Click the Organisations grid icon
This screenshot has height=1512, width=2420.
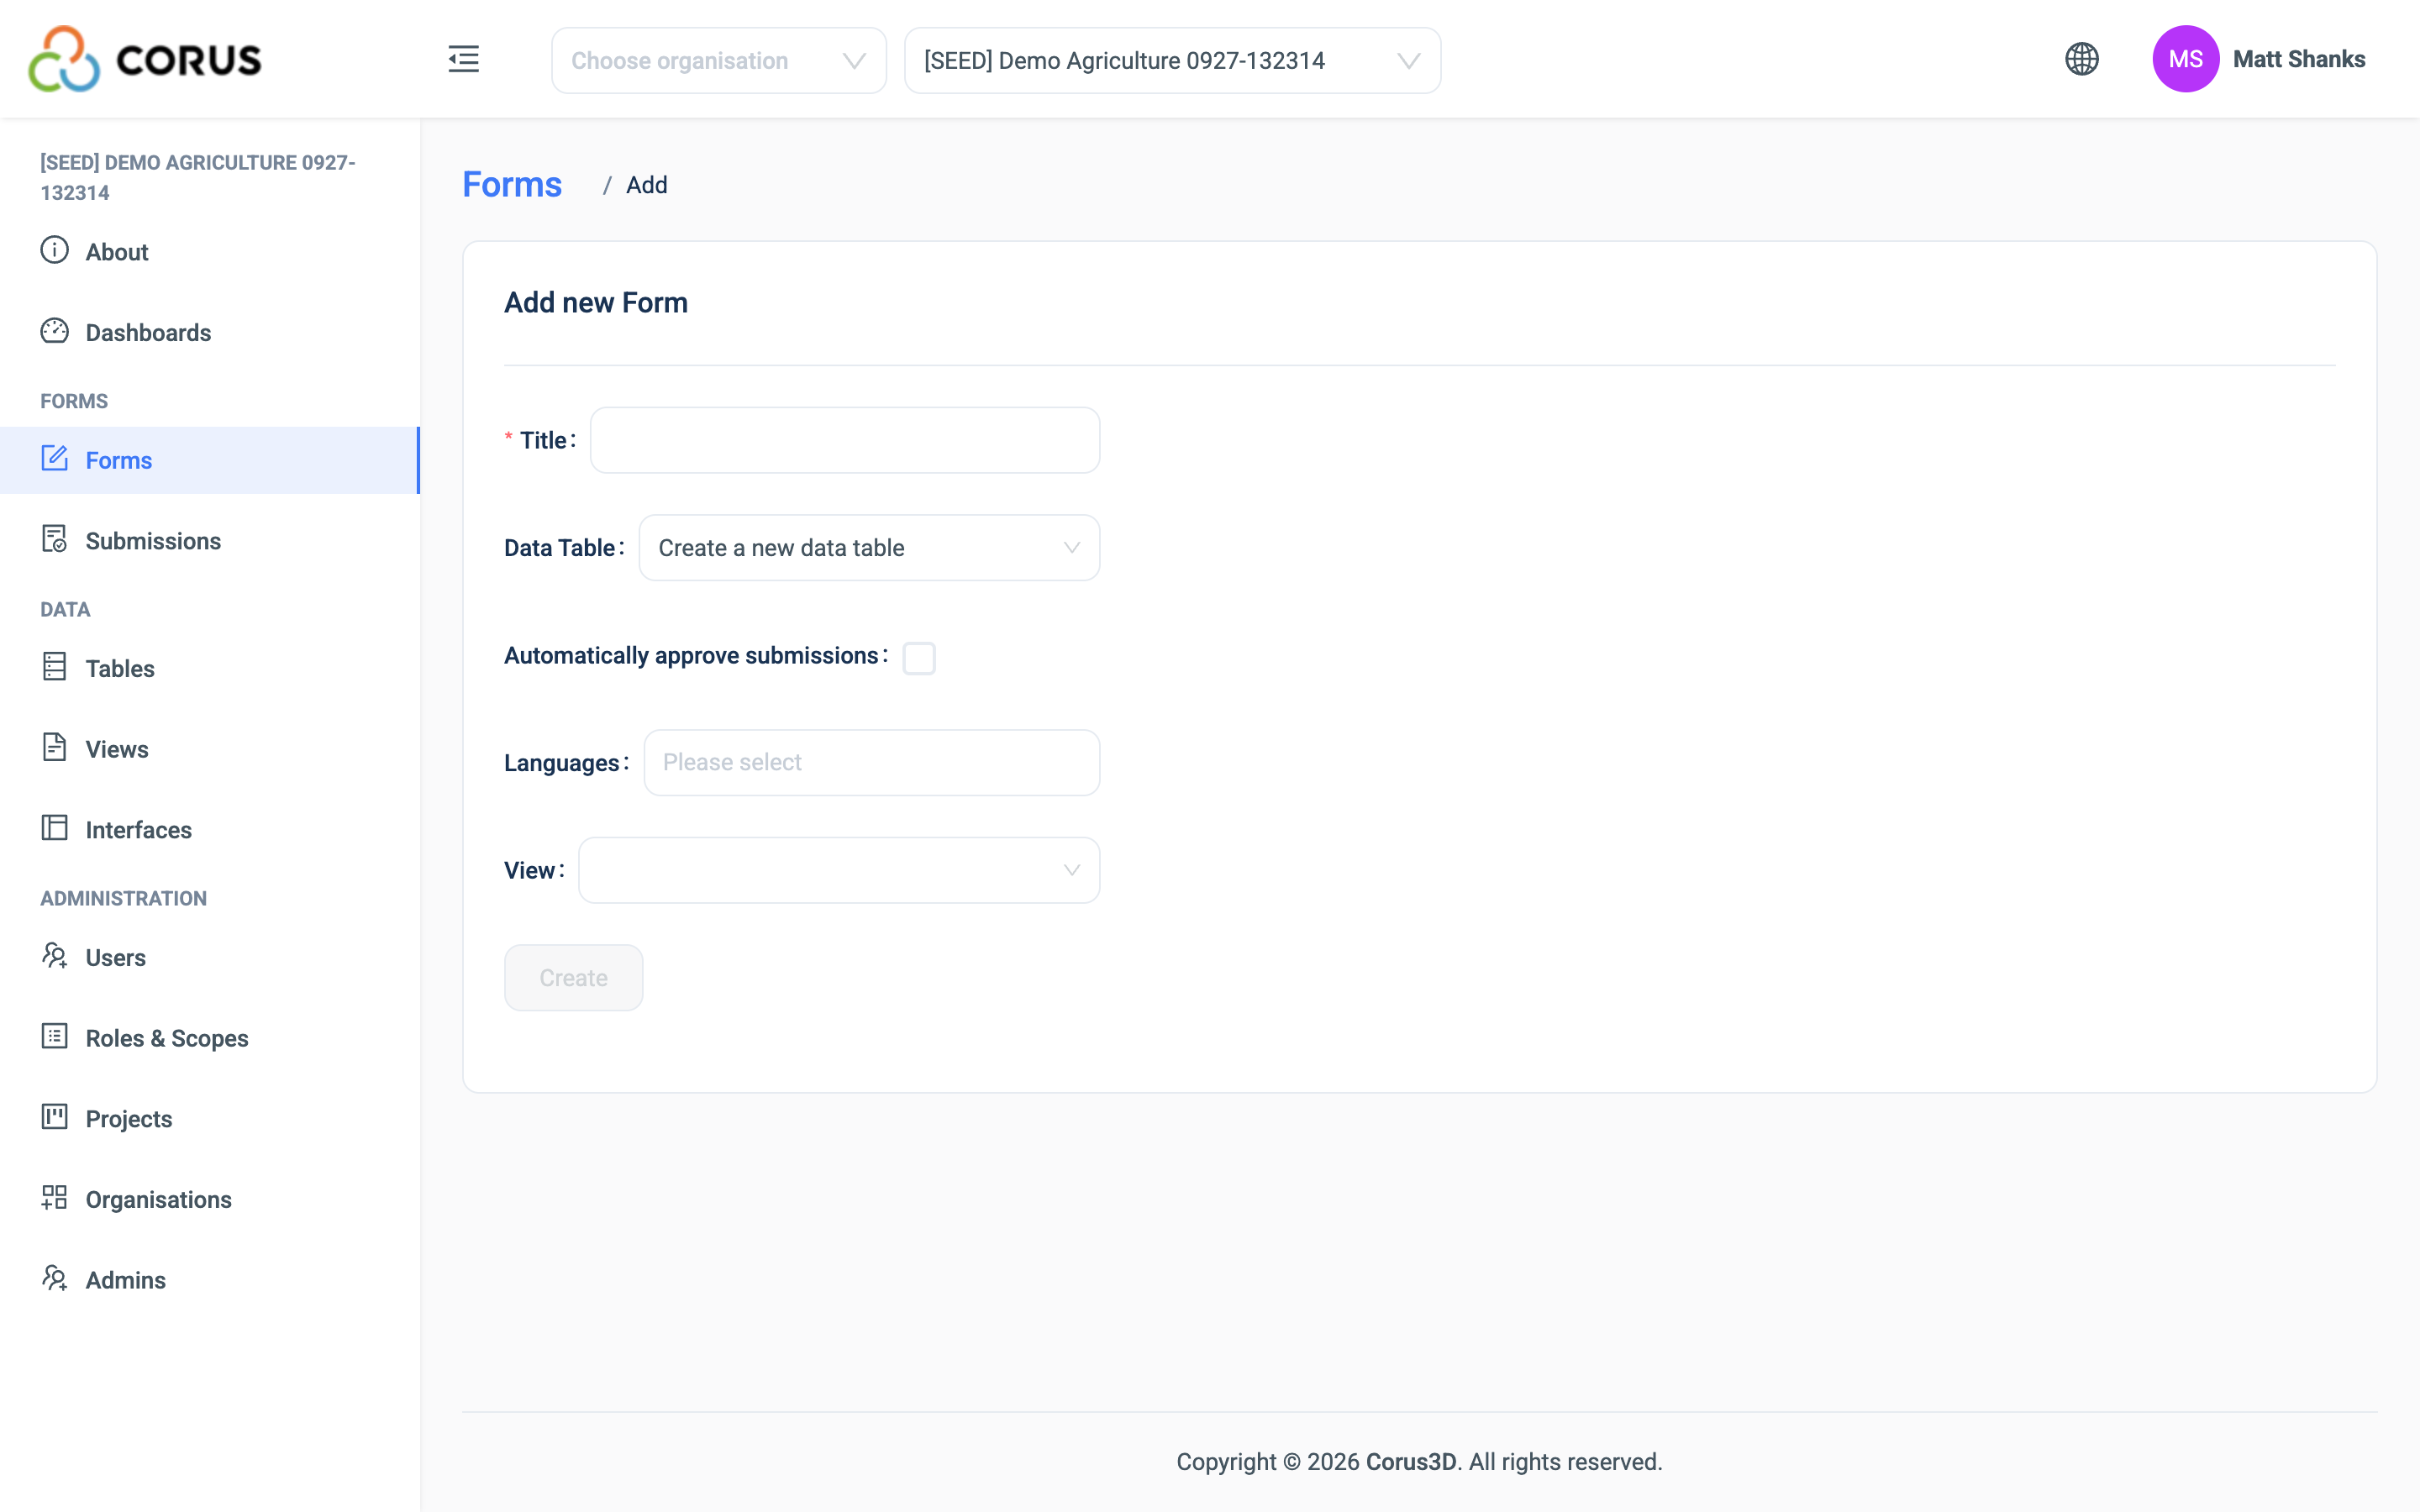(x=54, y=1198)
